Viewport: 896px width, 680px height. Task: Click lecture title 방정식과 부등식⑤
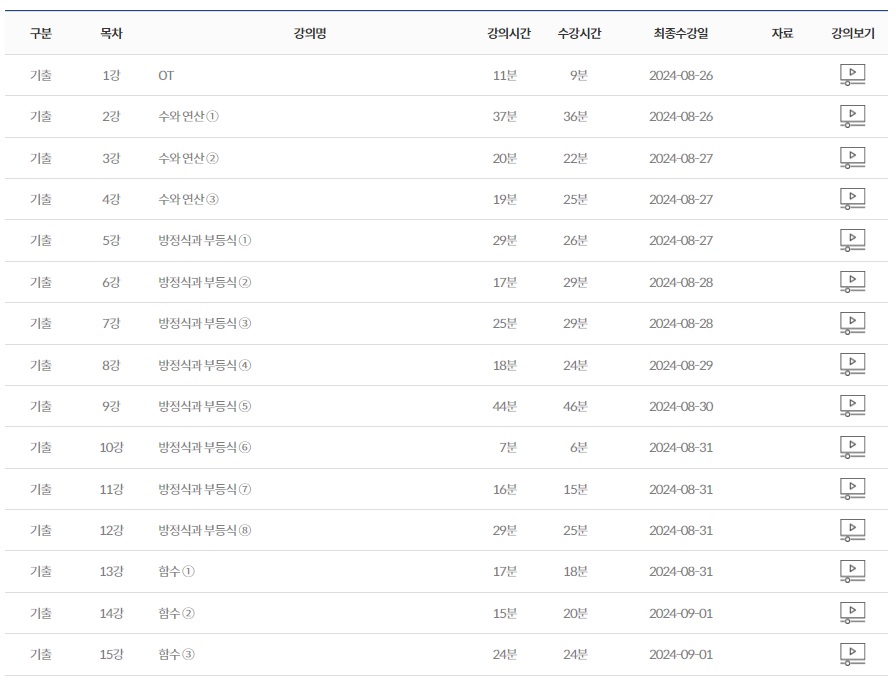(x=205, y=406)
